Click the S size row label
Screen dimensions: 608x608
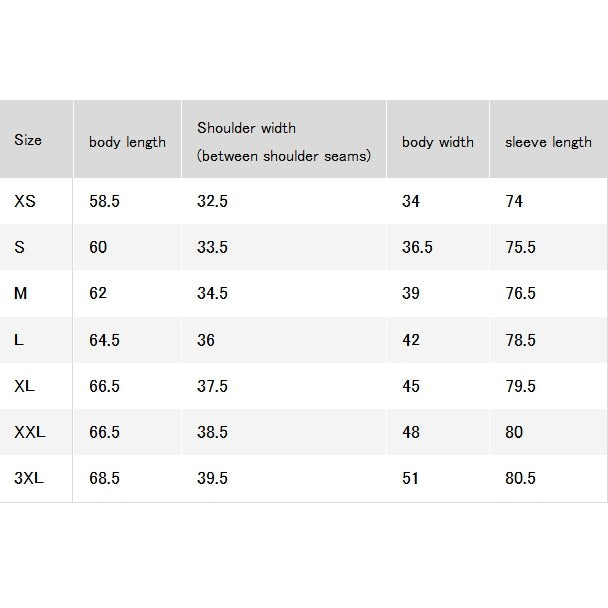tap(19, 247)
